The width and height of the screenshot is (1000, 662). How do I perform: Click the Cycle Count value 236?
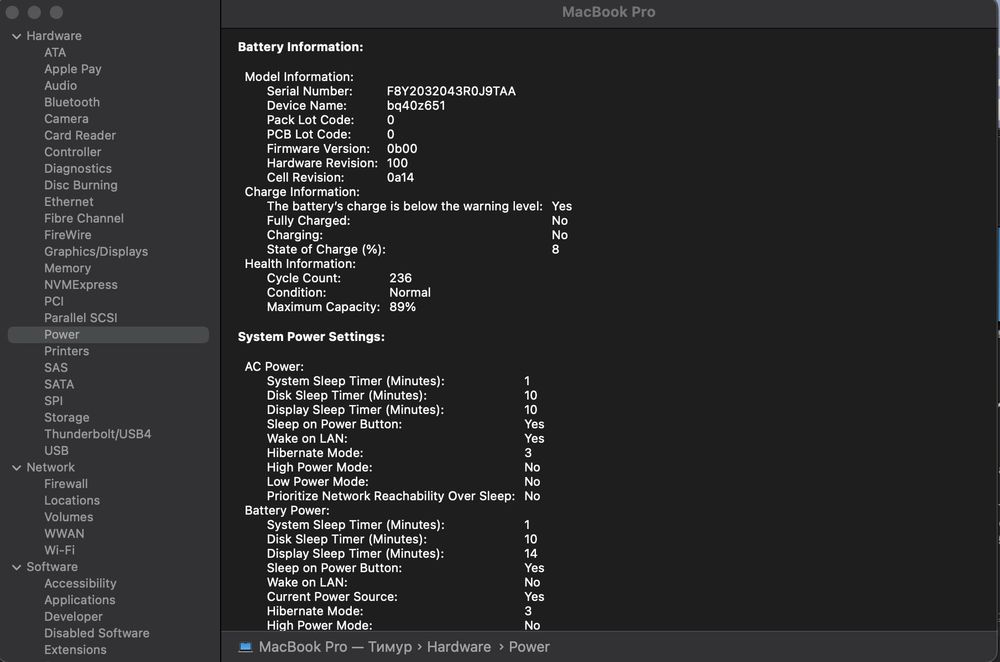coord(401,278)
